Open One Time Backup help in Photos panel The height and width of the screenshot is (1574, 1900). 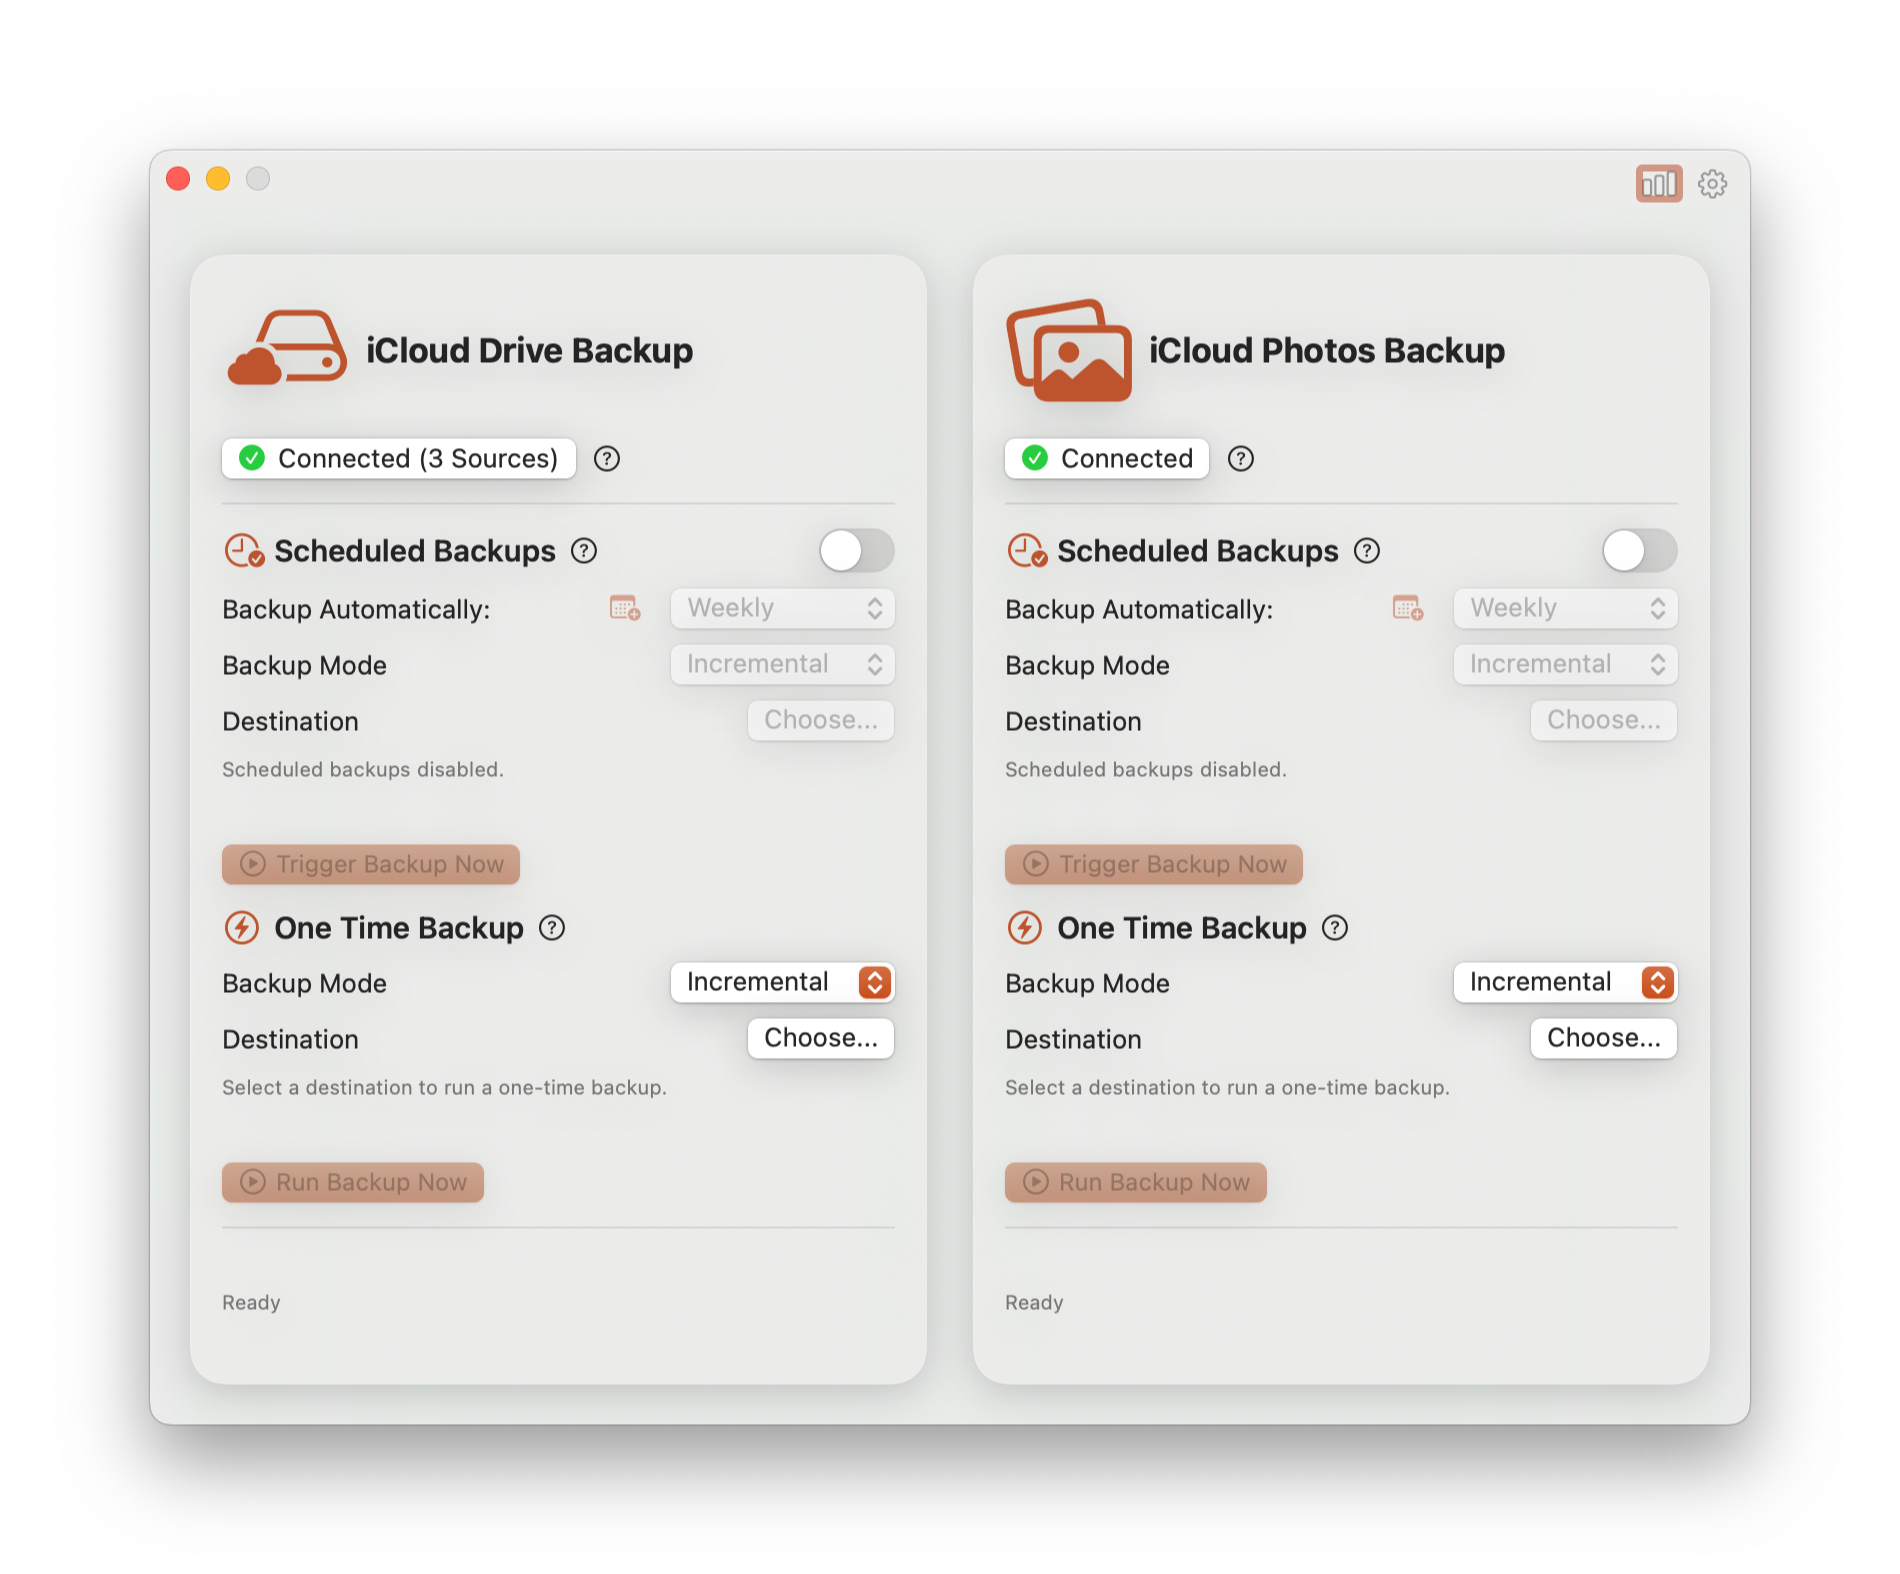[x=1335, y=928]
